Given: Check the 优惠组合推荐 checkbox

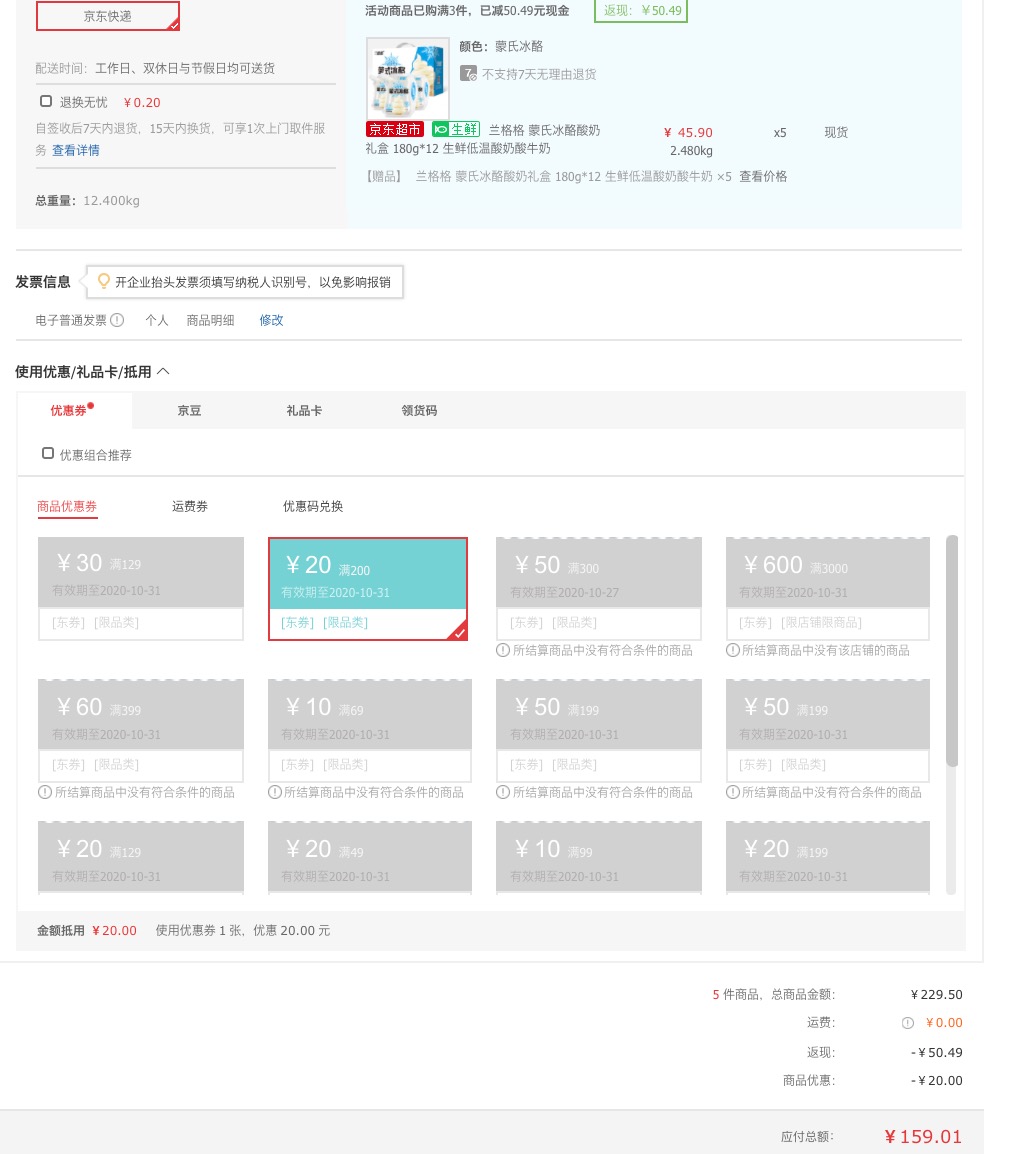Looking at the screenshot, I should click(x=48, y=453).
